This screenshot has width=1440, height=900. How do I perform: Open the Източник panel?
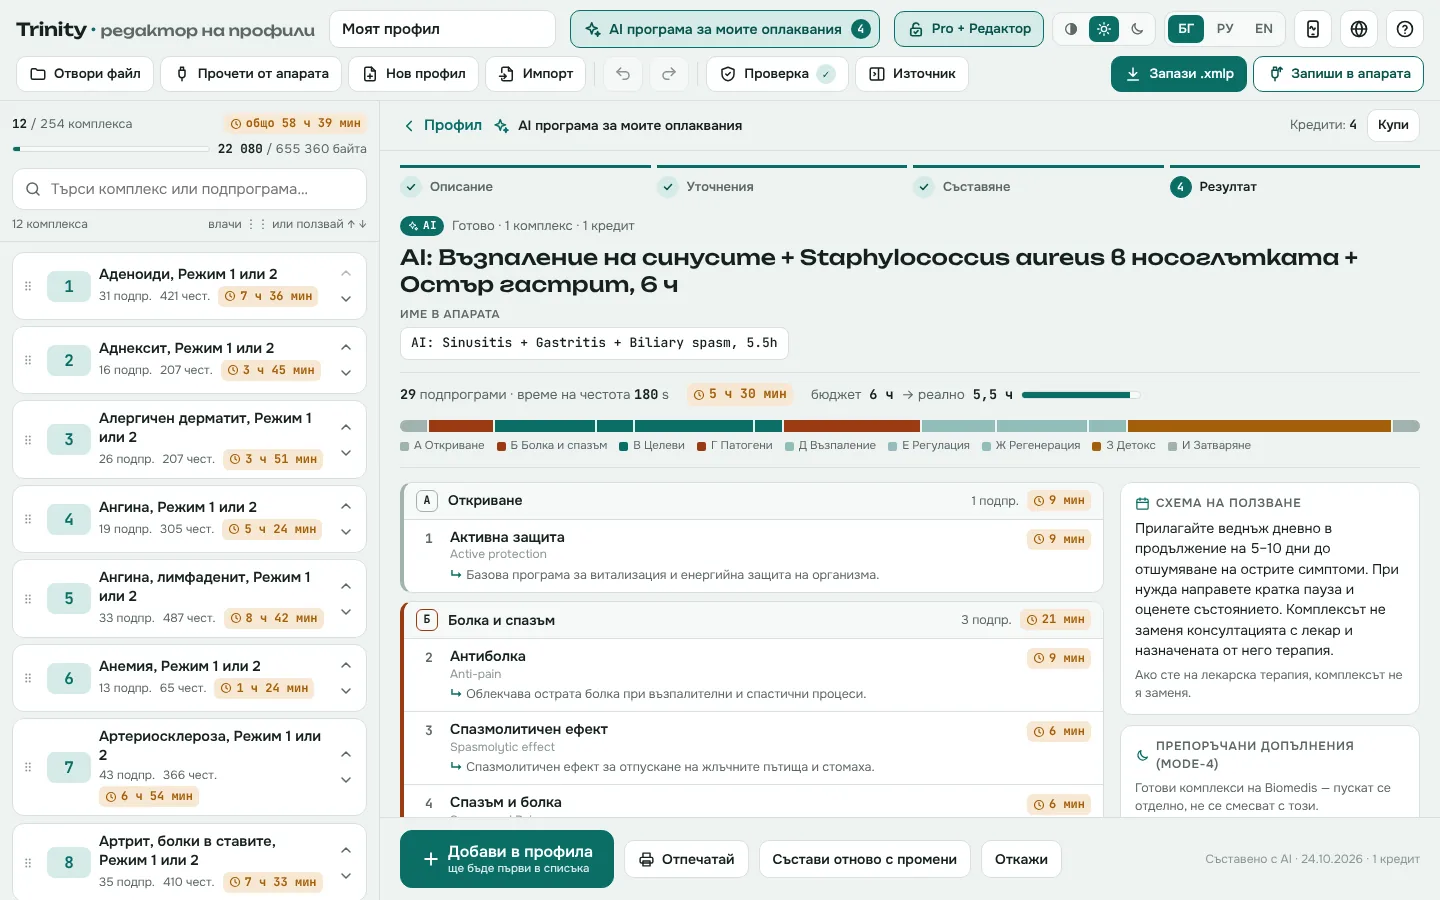pyautogui.click(x=912, y=74)
